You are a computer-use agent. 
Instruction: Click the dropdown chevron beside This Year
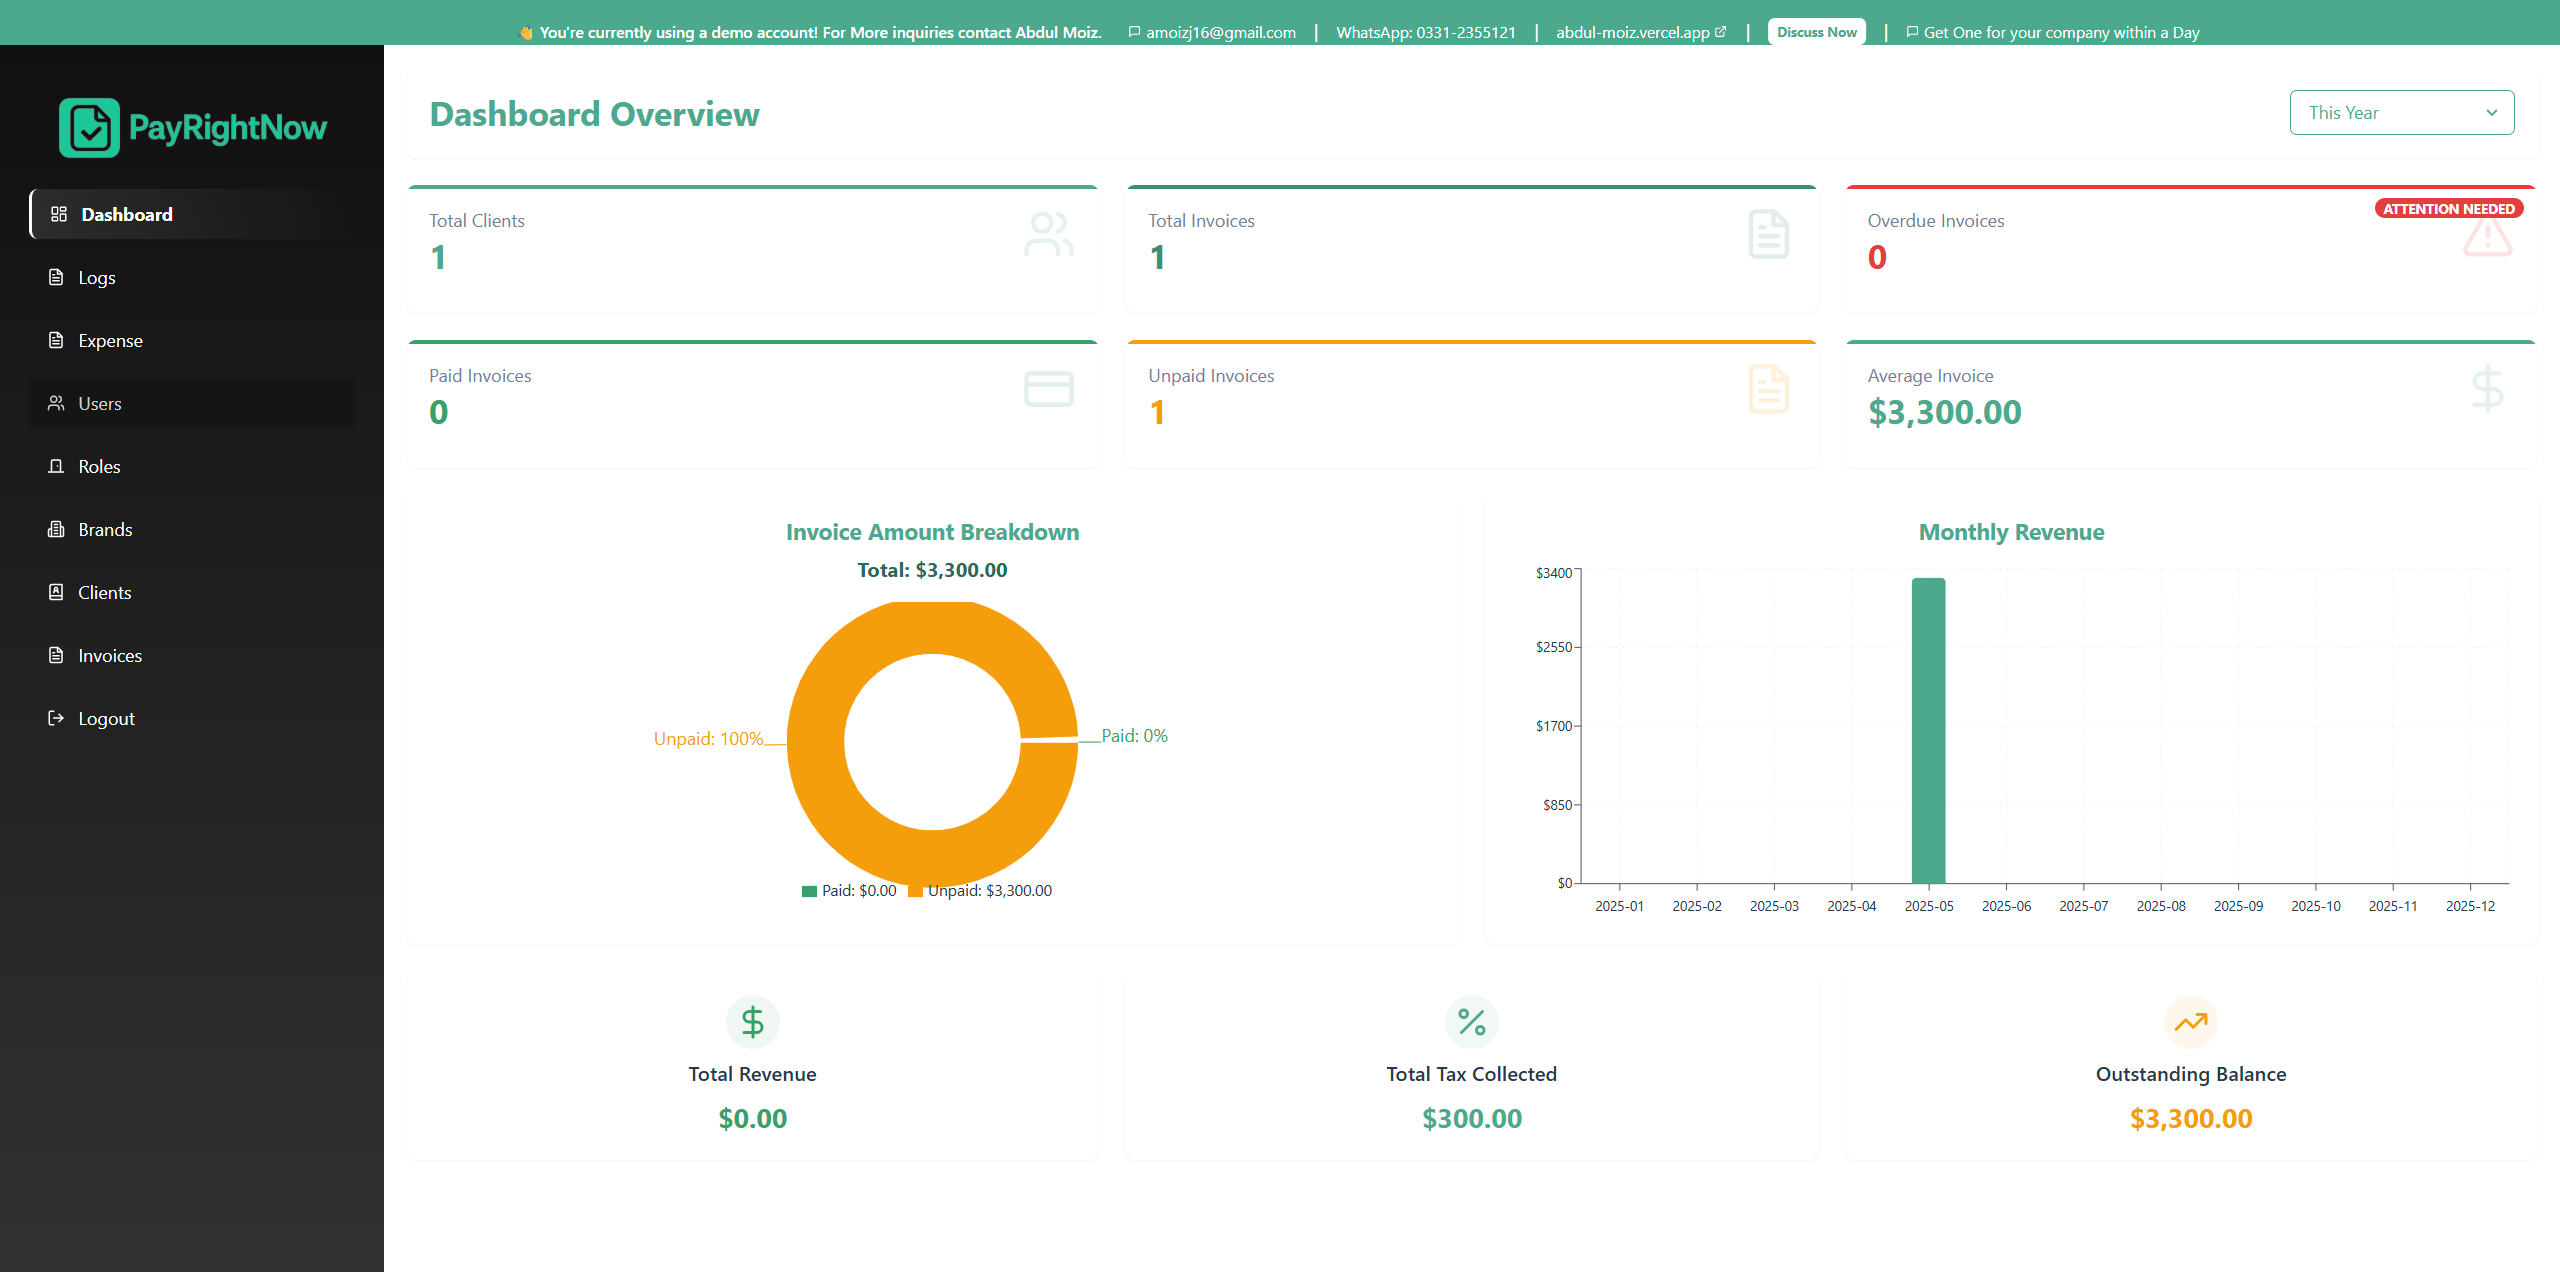point(2492,113)
